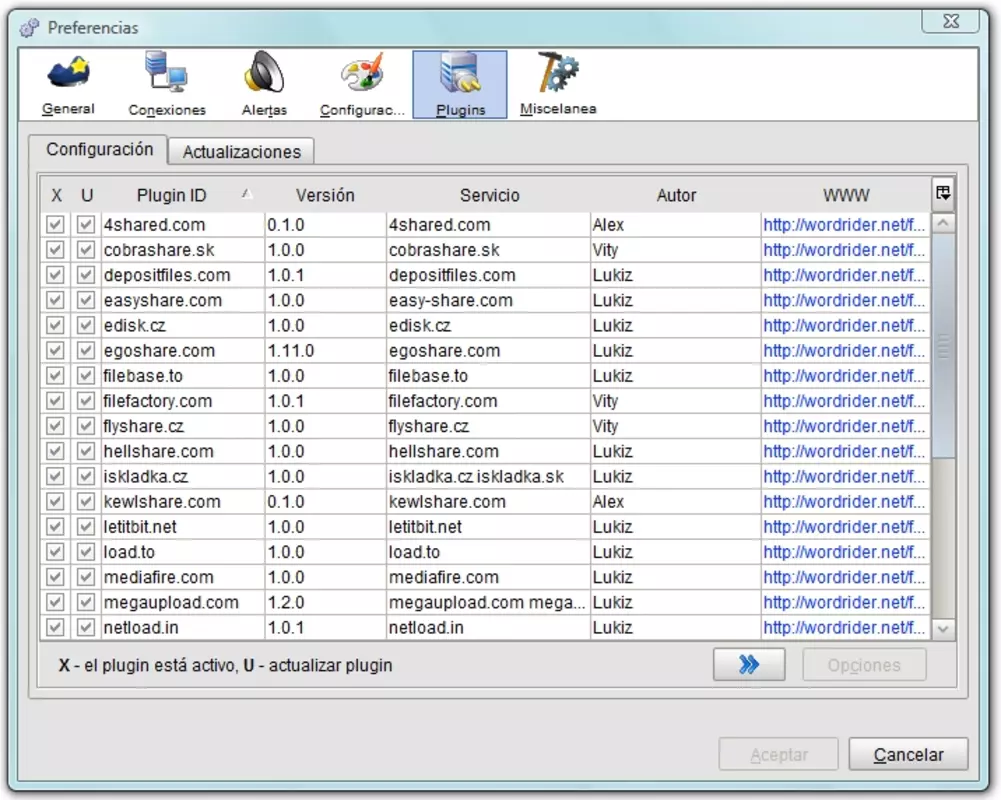Sort table by Autor column header
This screenshot has width=1001, height=800.
[676, 195]
